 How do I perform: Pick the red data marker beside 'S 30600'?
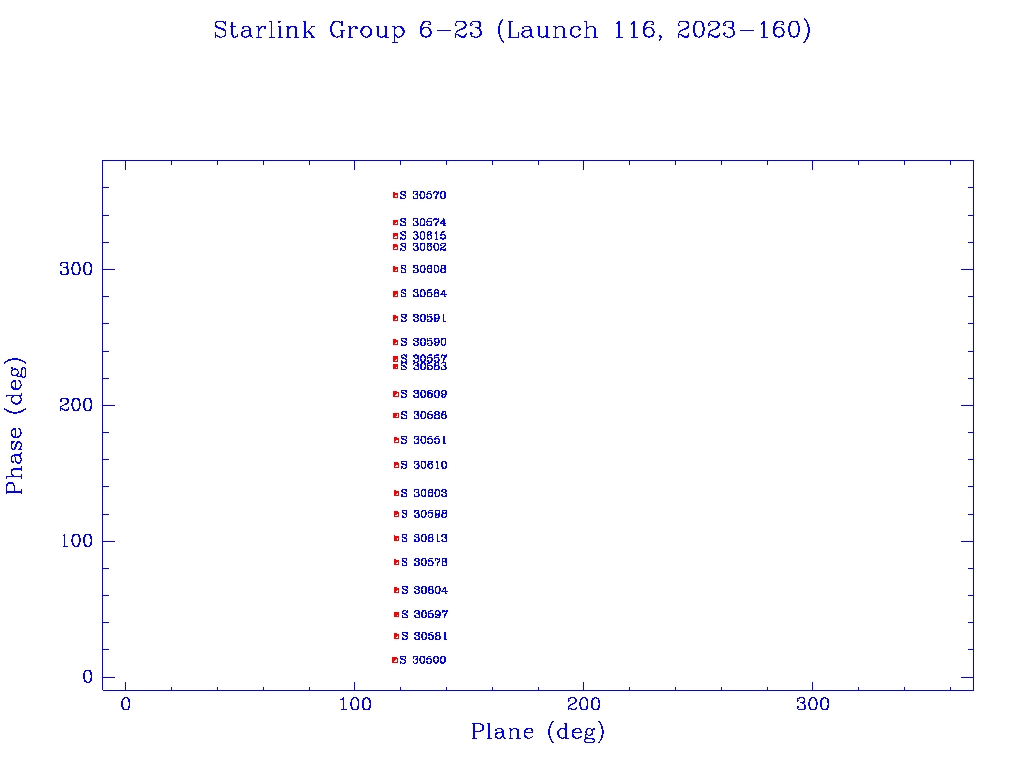point(394,660)
